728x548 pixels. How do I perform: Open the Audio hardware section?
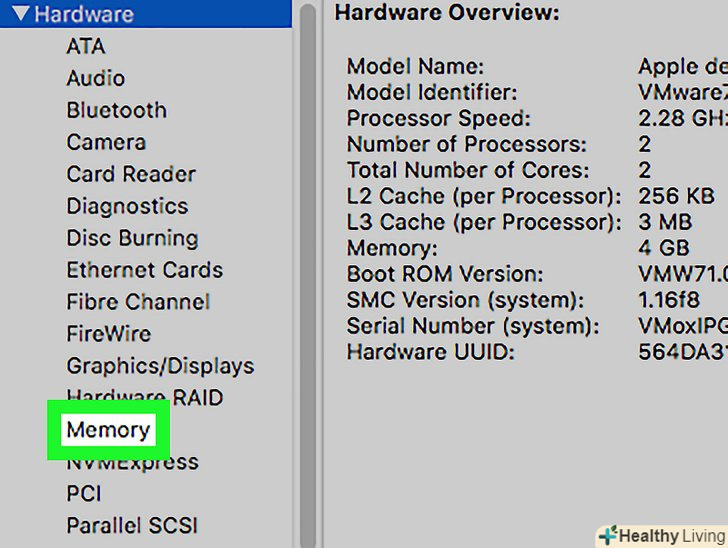(96, 78)
